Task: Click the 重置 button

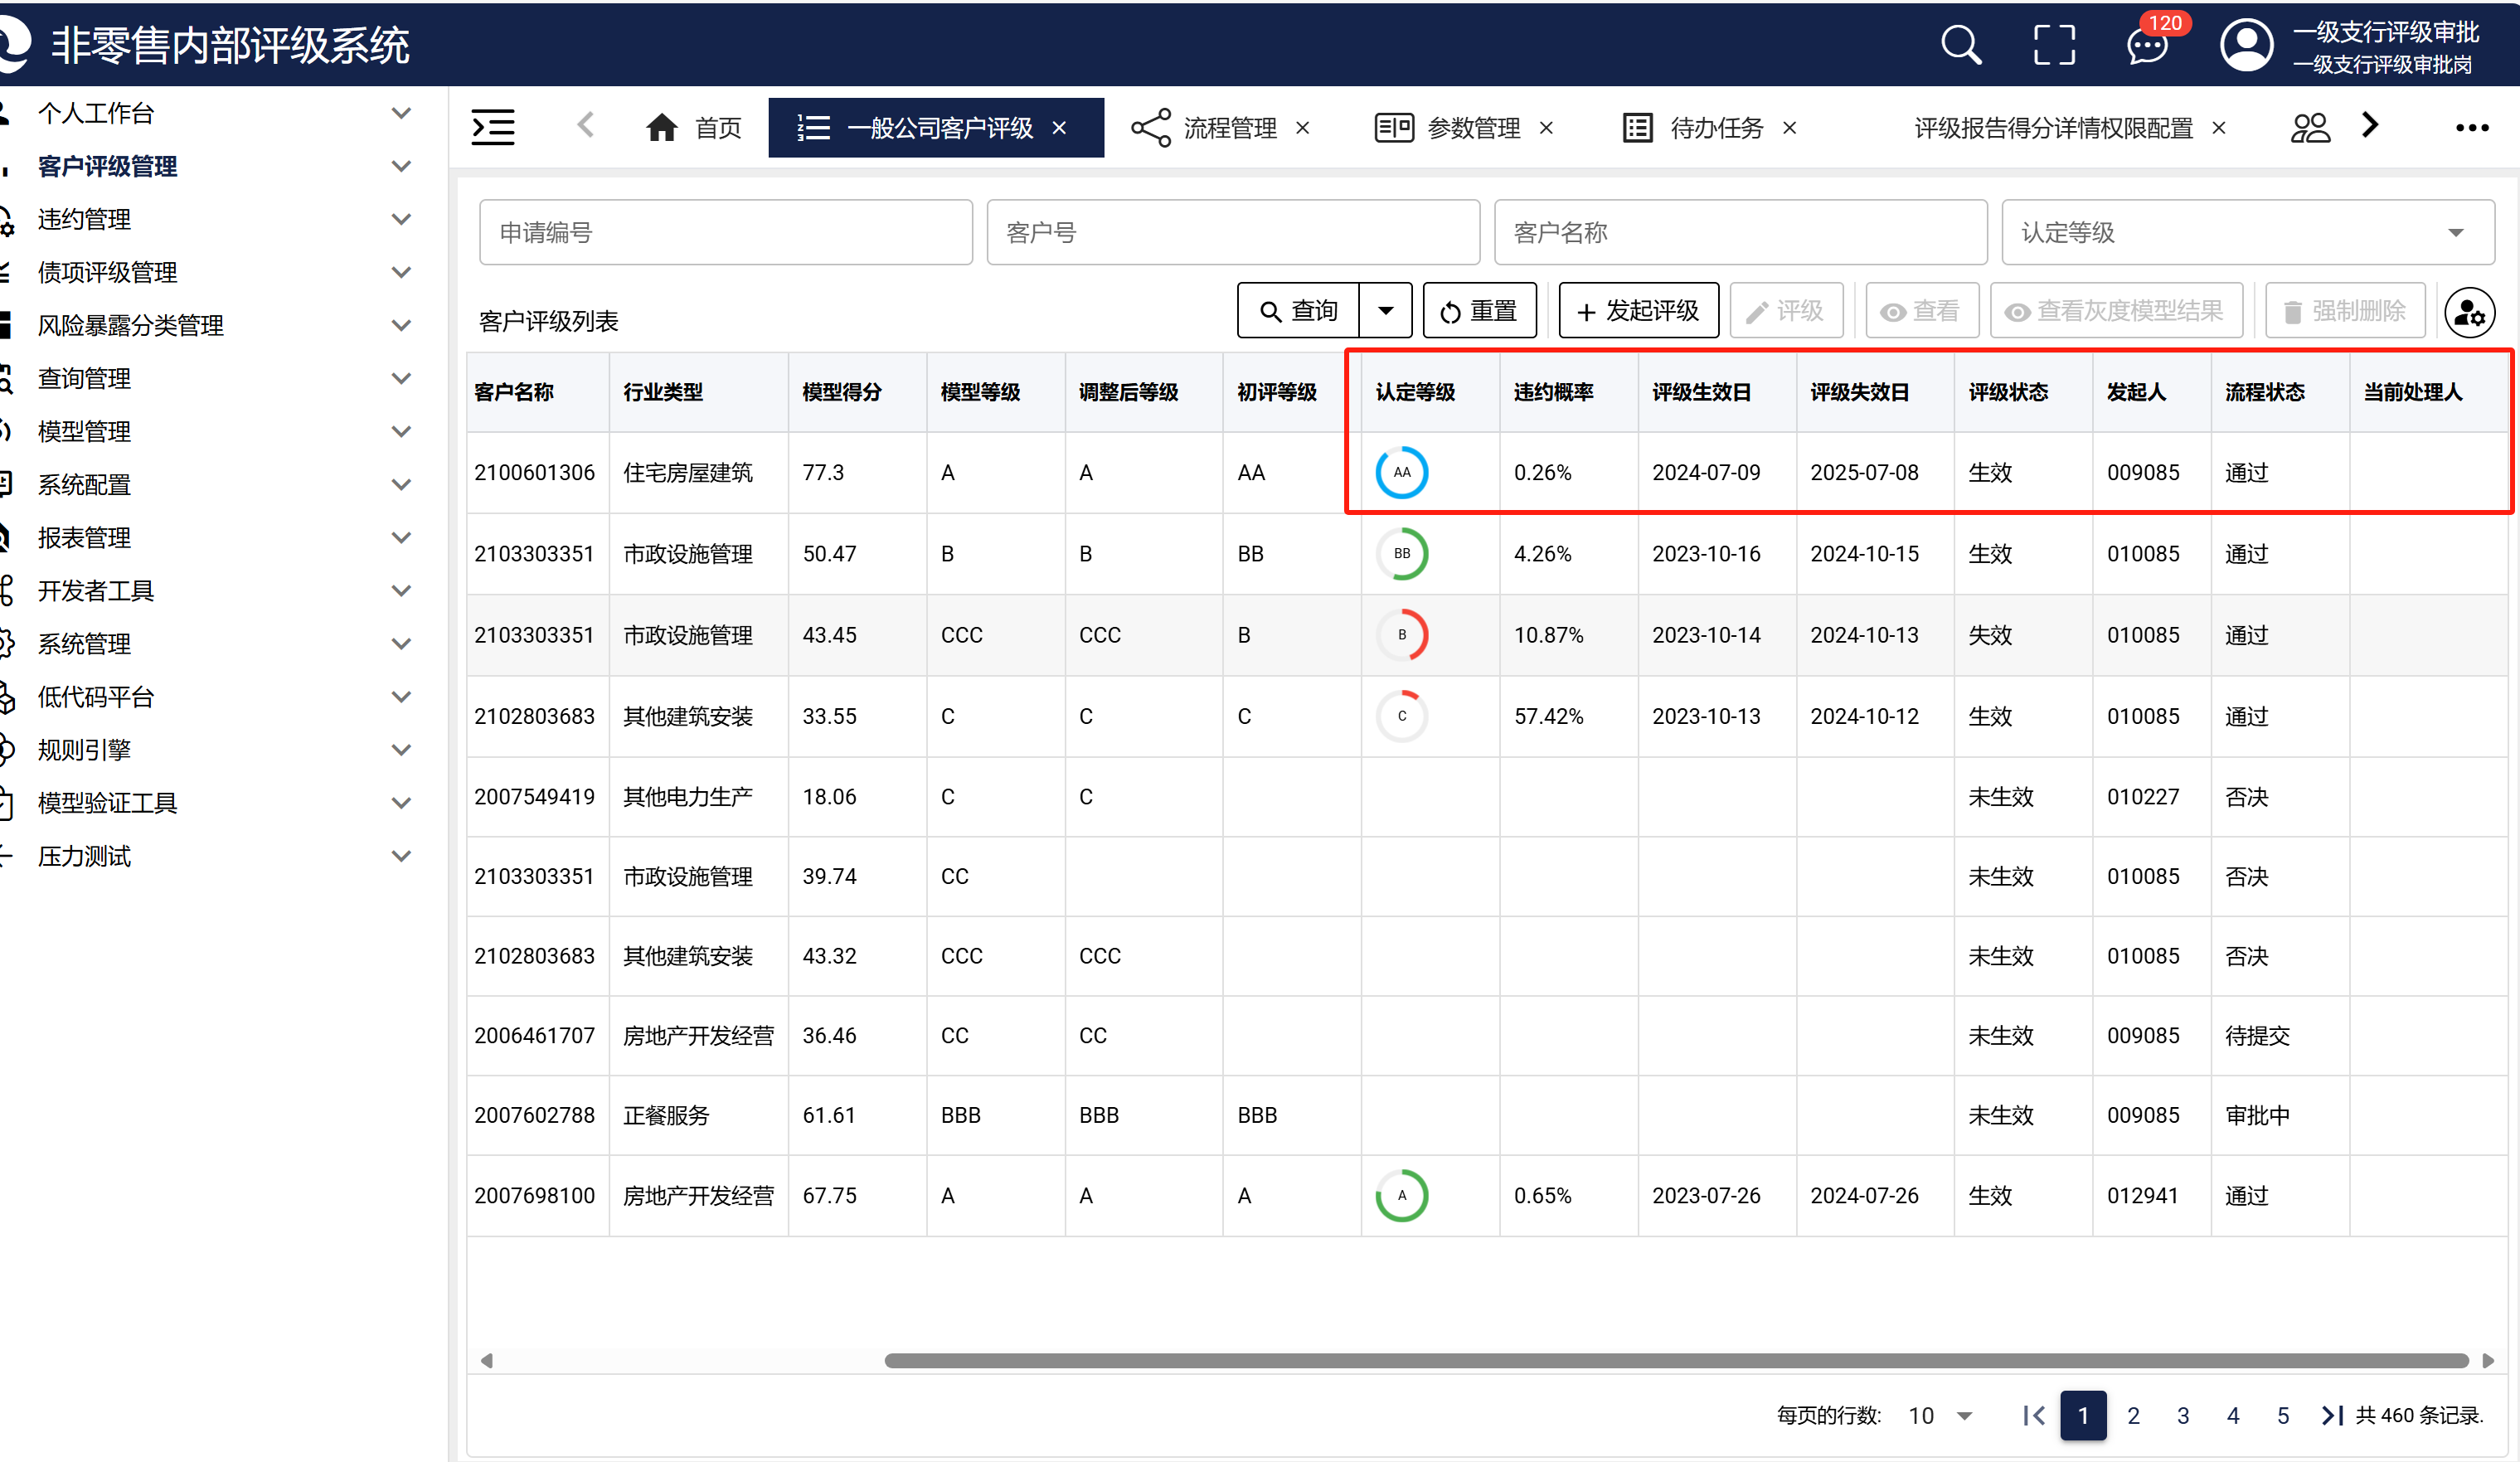Action: point(1479,311)
